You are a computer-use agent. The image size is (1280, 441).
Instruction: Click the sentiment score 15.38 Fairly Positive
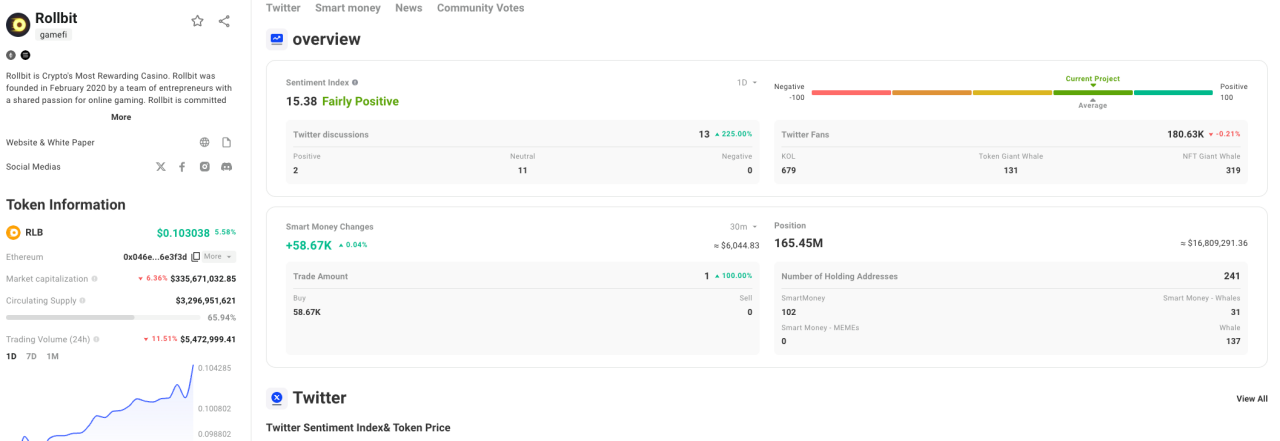point(342,101)
